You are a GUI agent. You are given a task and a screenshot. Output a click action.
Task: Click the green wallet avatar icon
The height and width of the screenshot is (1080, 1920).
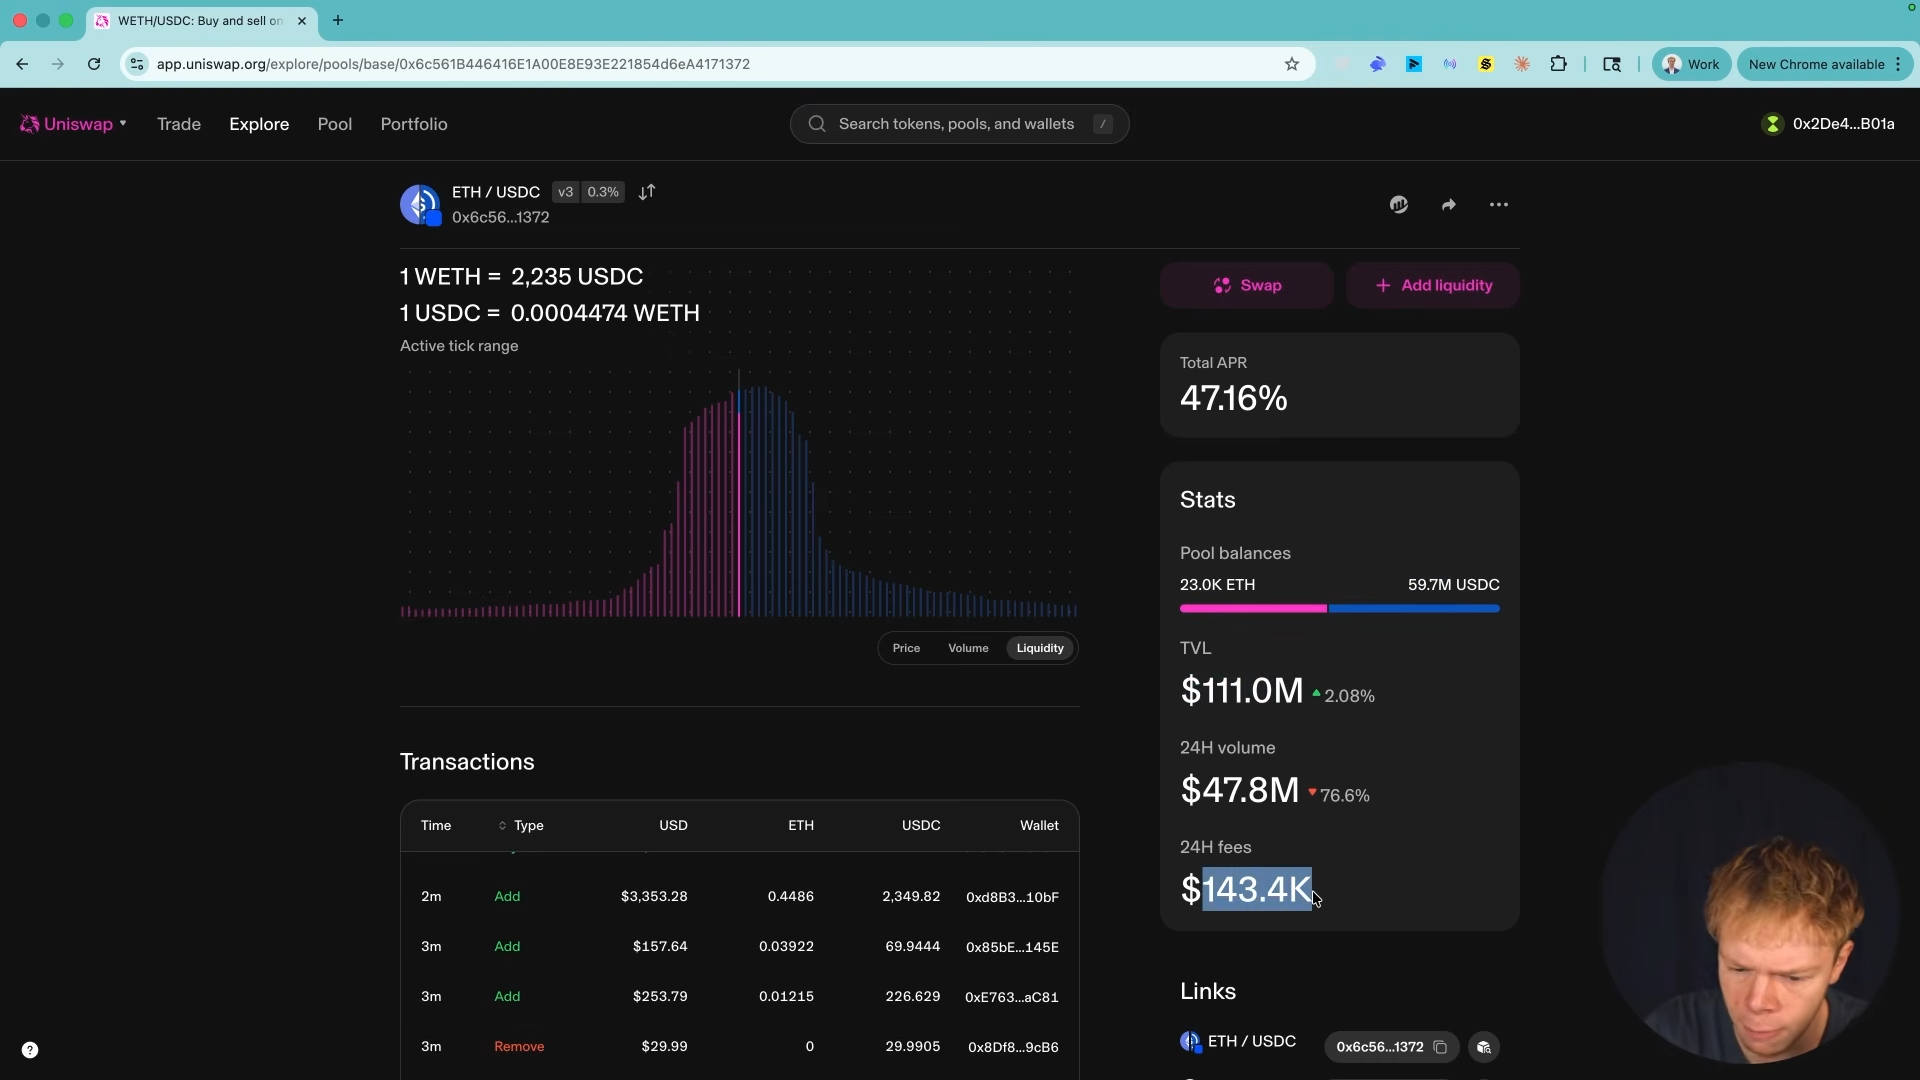(1773, 124)
